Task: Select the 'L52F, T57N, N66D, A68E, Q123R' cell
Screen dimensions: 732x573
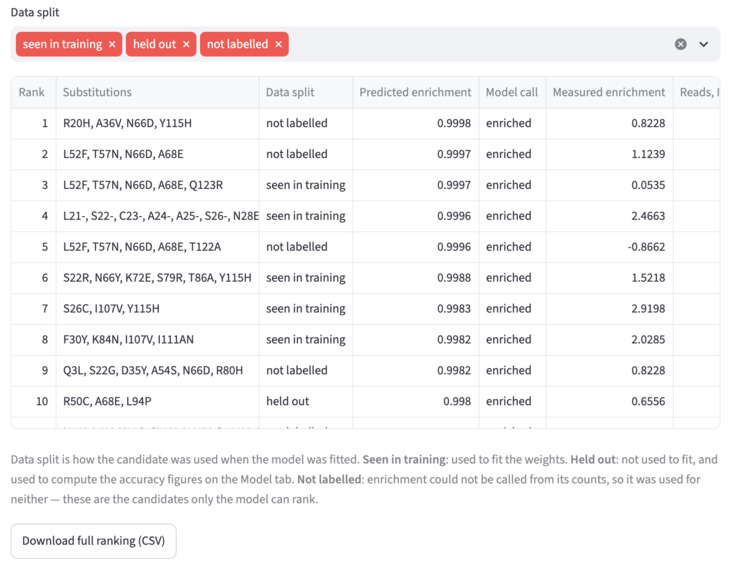Action: [158, 185]
